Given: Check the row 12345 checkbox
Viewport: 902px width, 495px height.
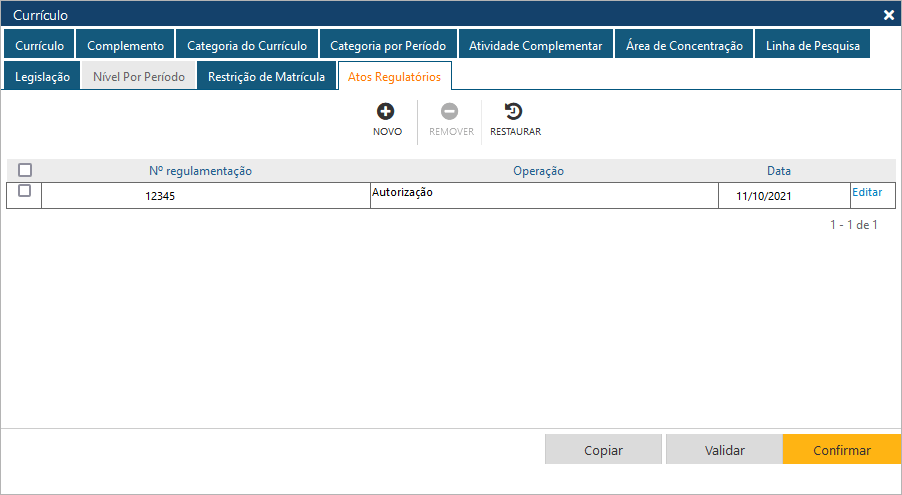Looking at the screenshot, I should [x=25, y=191].
